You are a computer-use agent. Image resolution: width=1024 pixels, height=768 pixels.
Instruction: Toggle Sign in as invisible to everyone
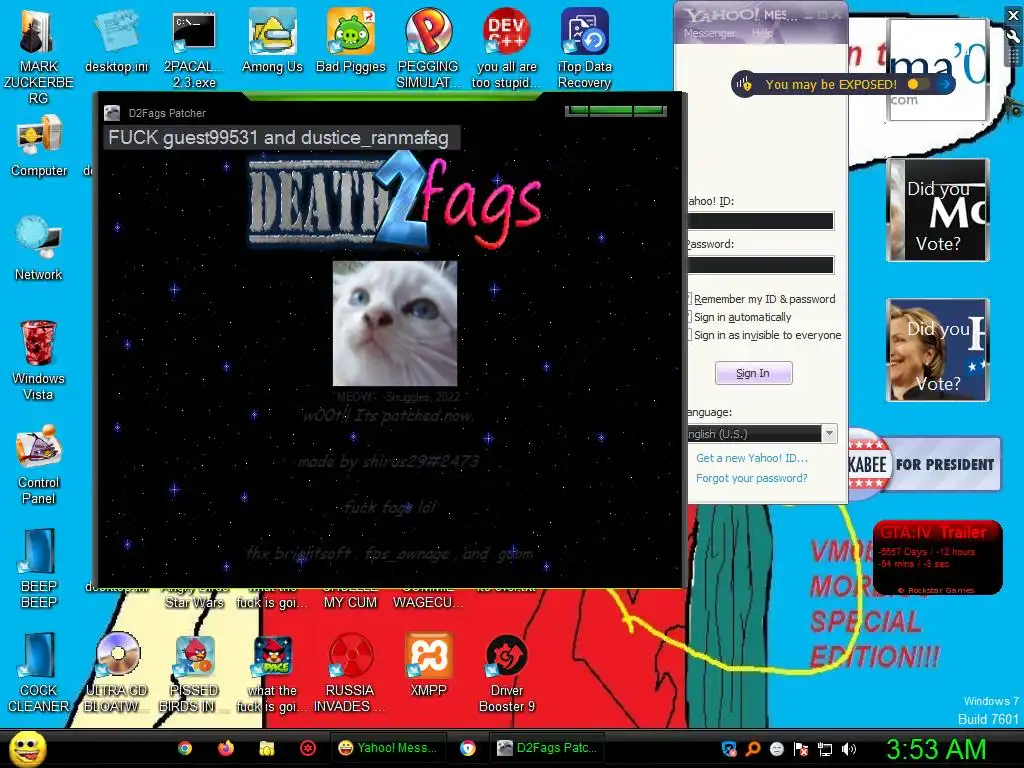689,335
